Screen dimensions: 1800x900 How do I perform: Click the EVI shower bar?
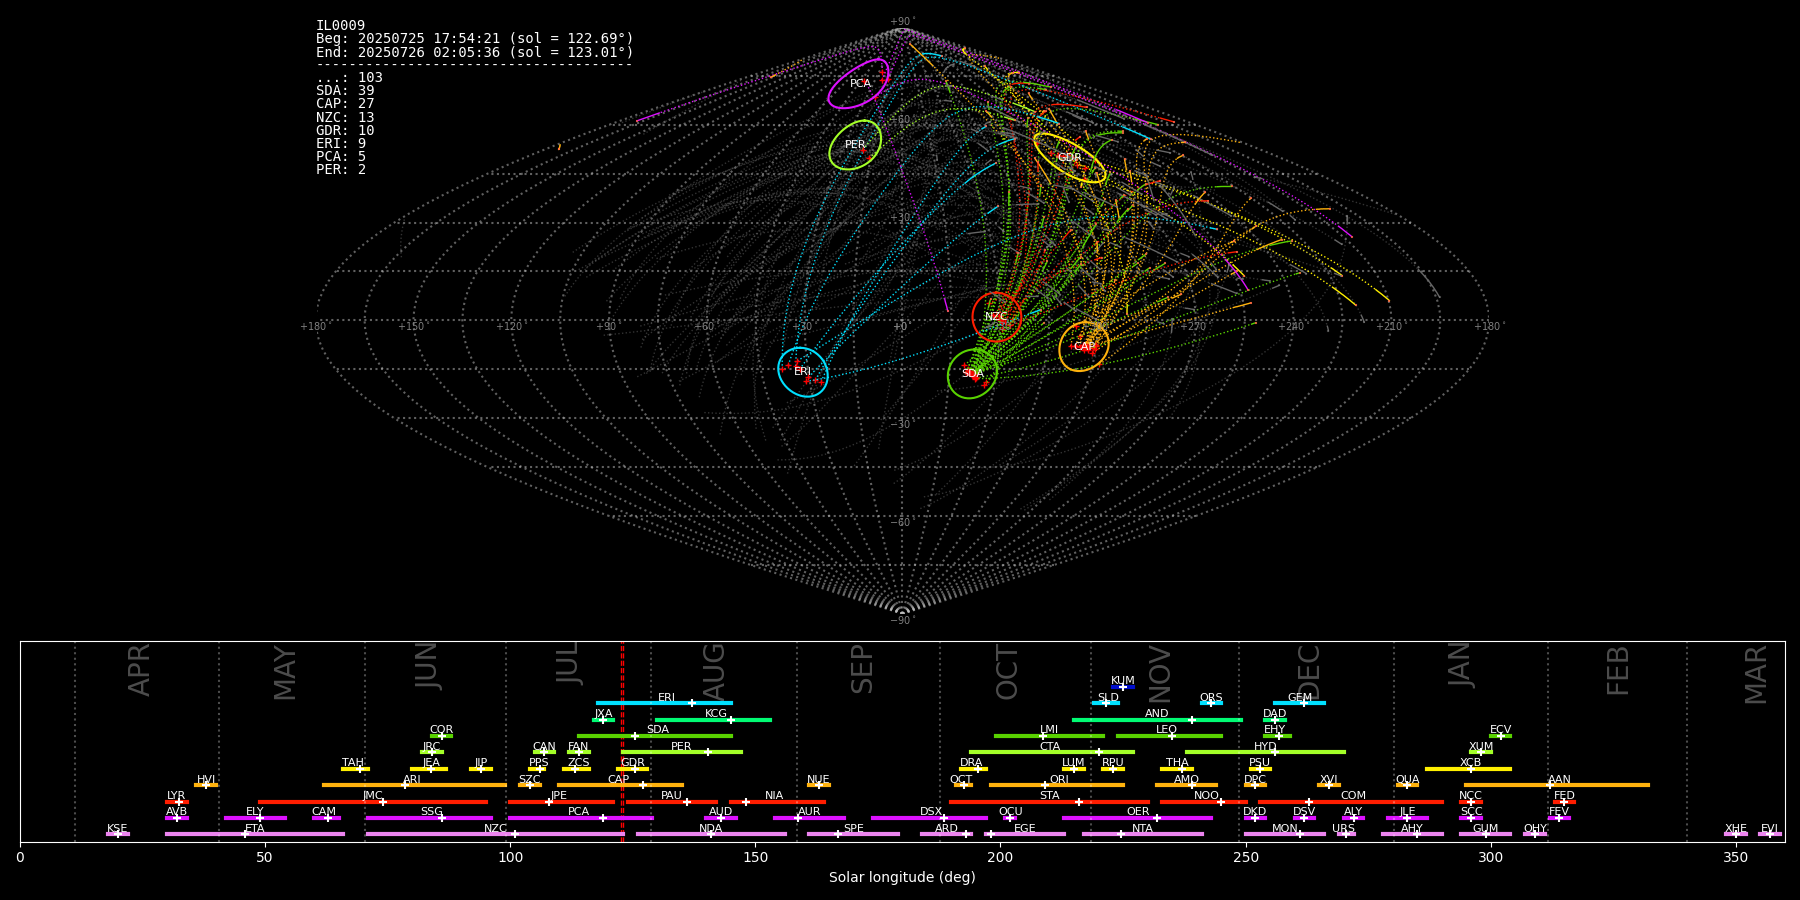1770,834
